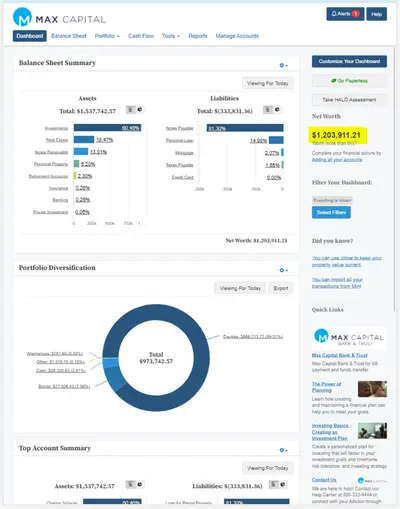Switch Assets chart to bar view
400x509 pixels.
coord(131,109)
